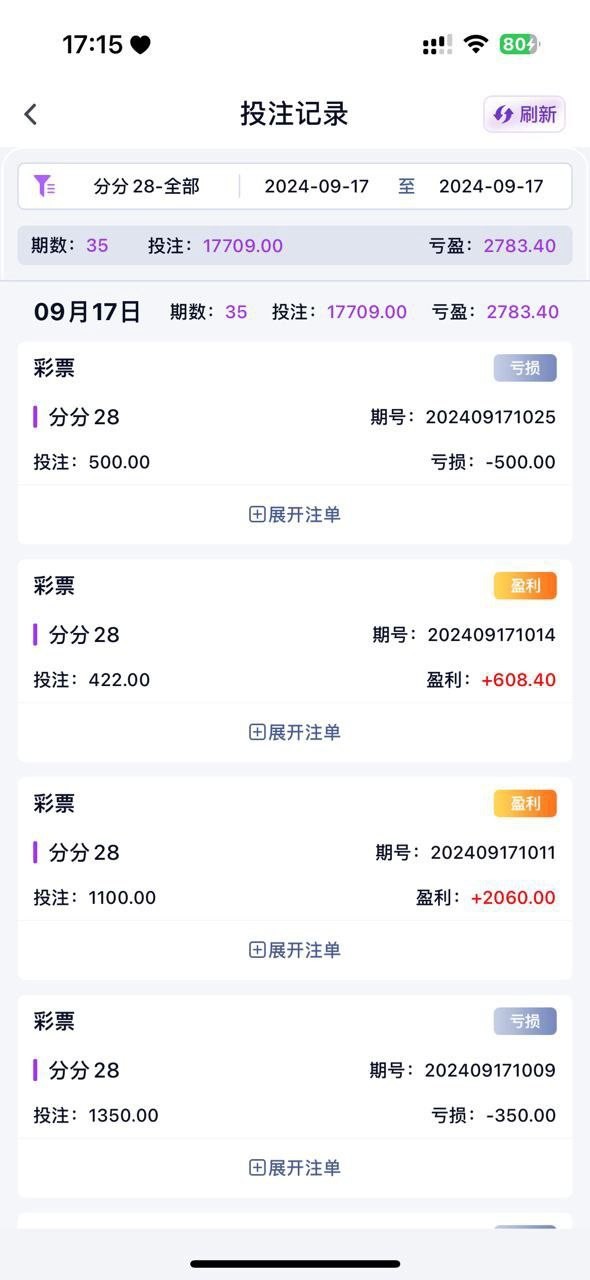This screenshot has width=590, height=1280.
Task: Expand 展开注单 for the 500.00 bet
Action: 295,514
